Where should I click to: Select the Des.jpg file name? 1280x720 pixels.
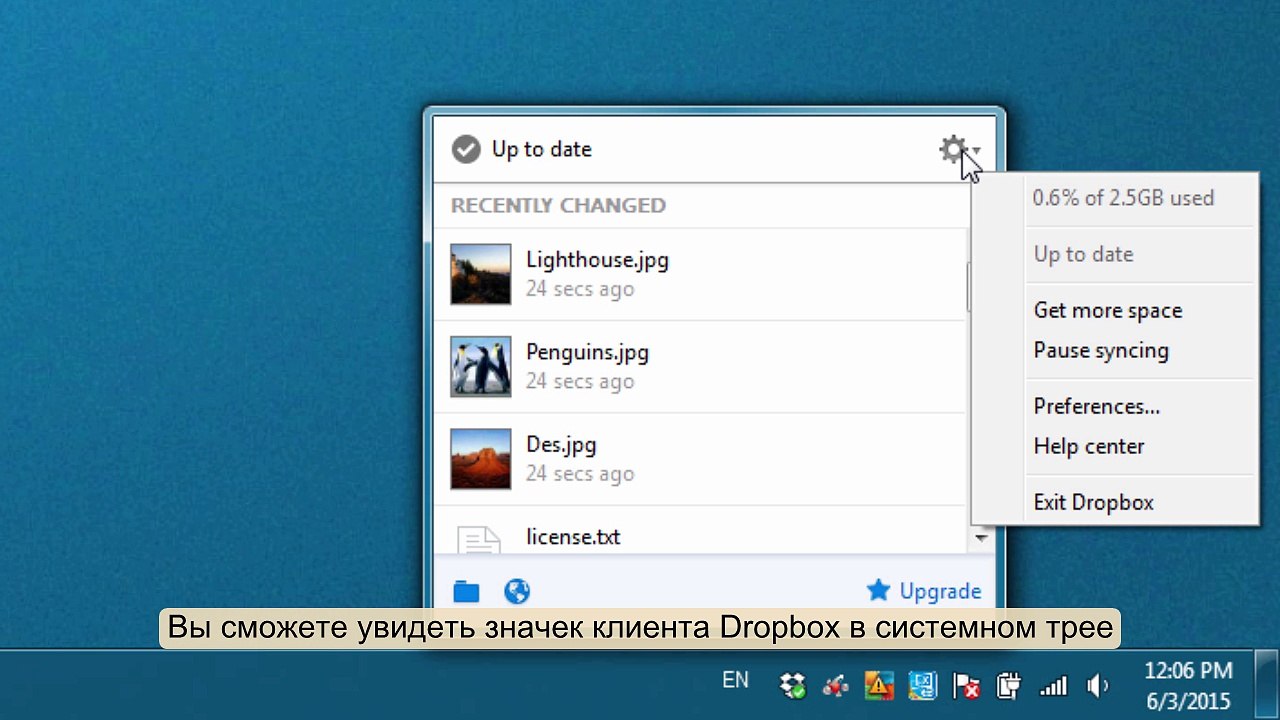pyautogui.click(x=561, y=444)
